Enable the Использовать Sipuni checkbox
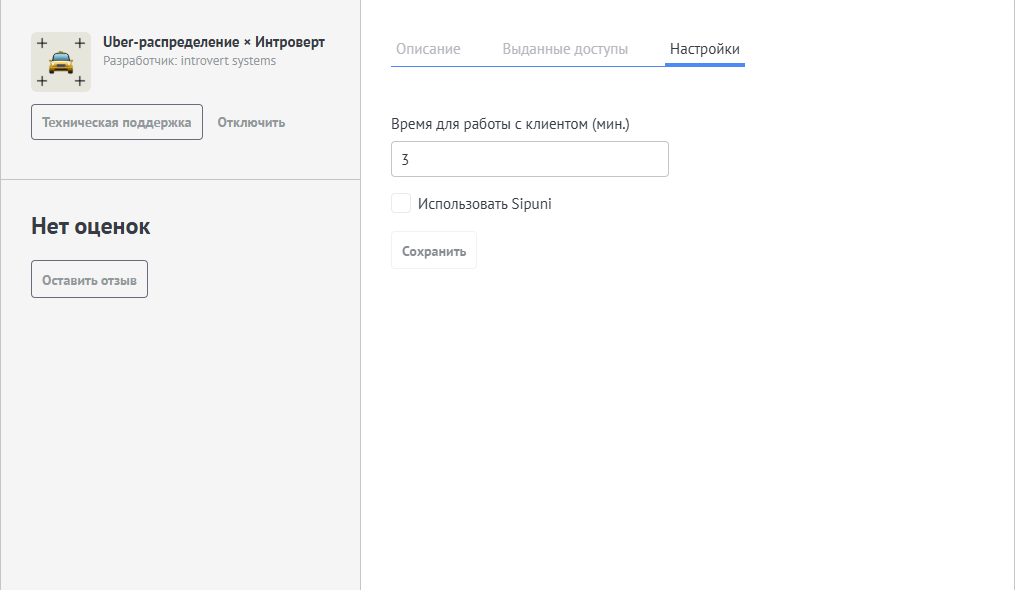 pos(401,203)
